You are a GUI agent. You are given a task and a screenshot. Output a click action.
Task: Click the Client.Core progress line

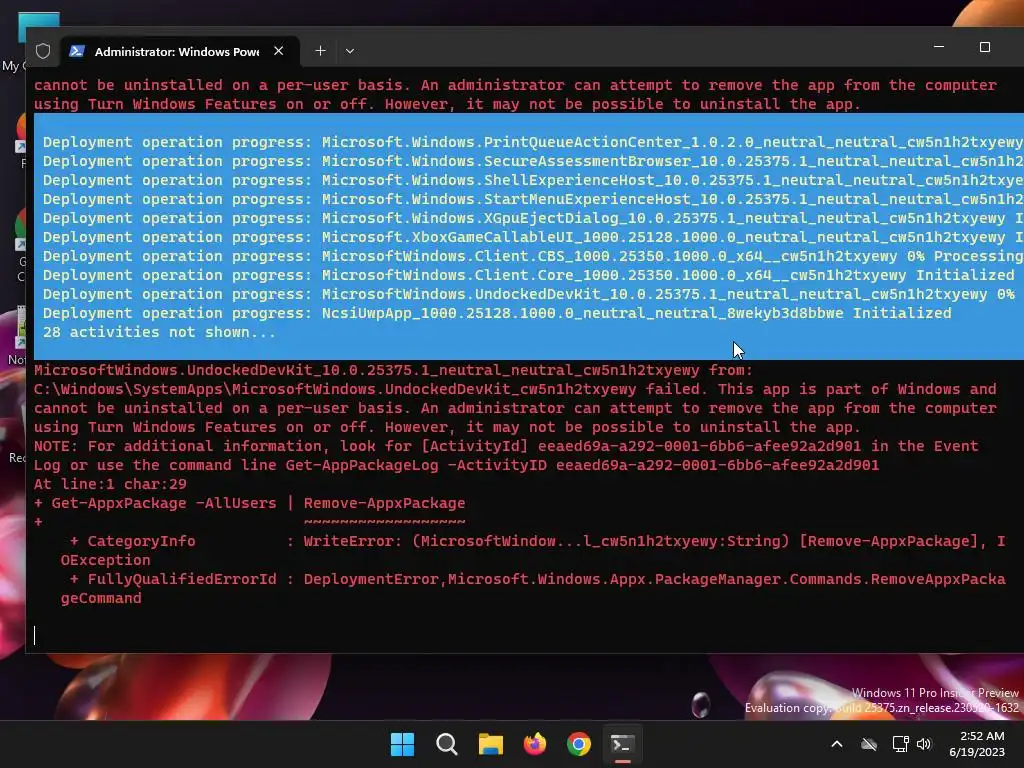pyautogui.click(x=528, y=275)
